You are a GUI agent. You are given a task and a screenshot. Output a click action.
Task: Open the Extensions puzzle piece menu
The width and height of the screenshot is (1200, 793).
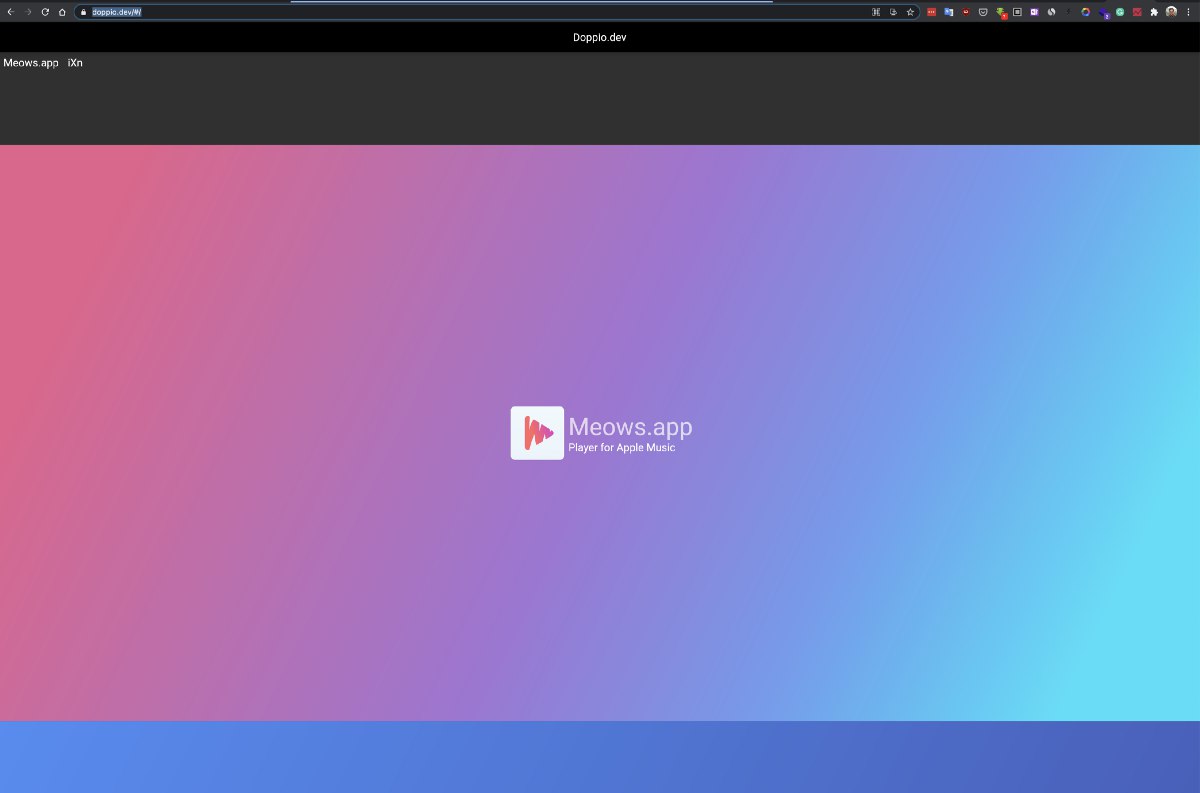tap(1154, 12)
